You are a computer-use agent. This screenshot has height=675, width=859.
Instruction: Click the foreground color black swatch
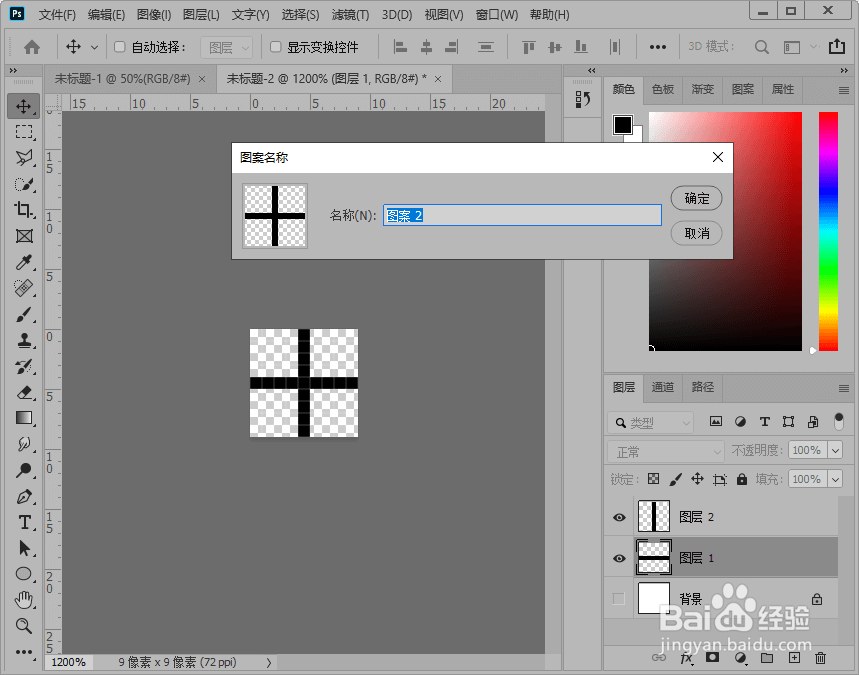coord(622,125)
